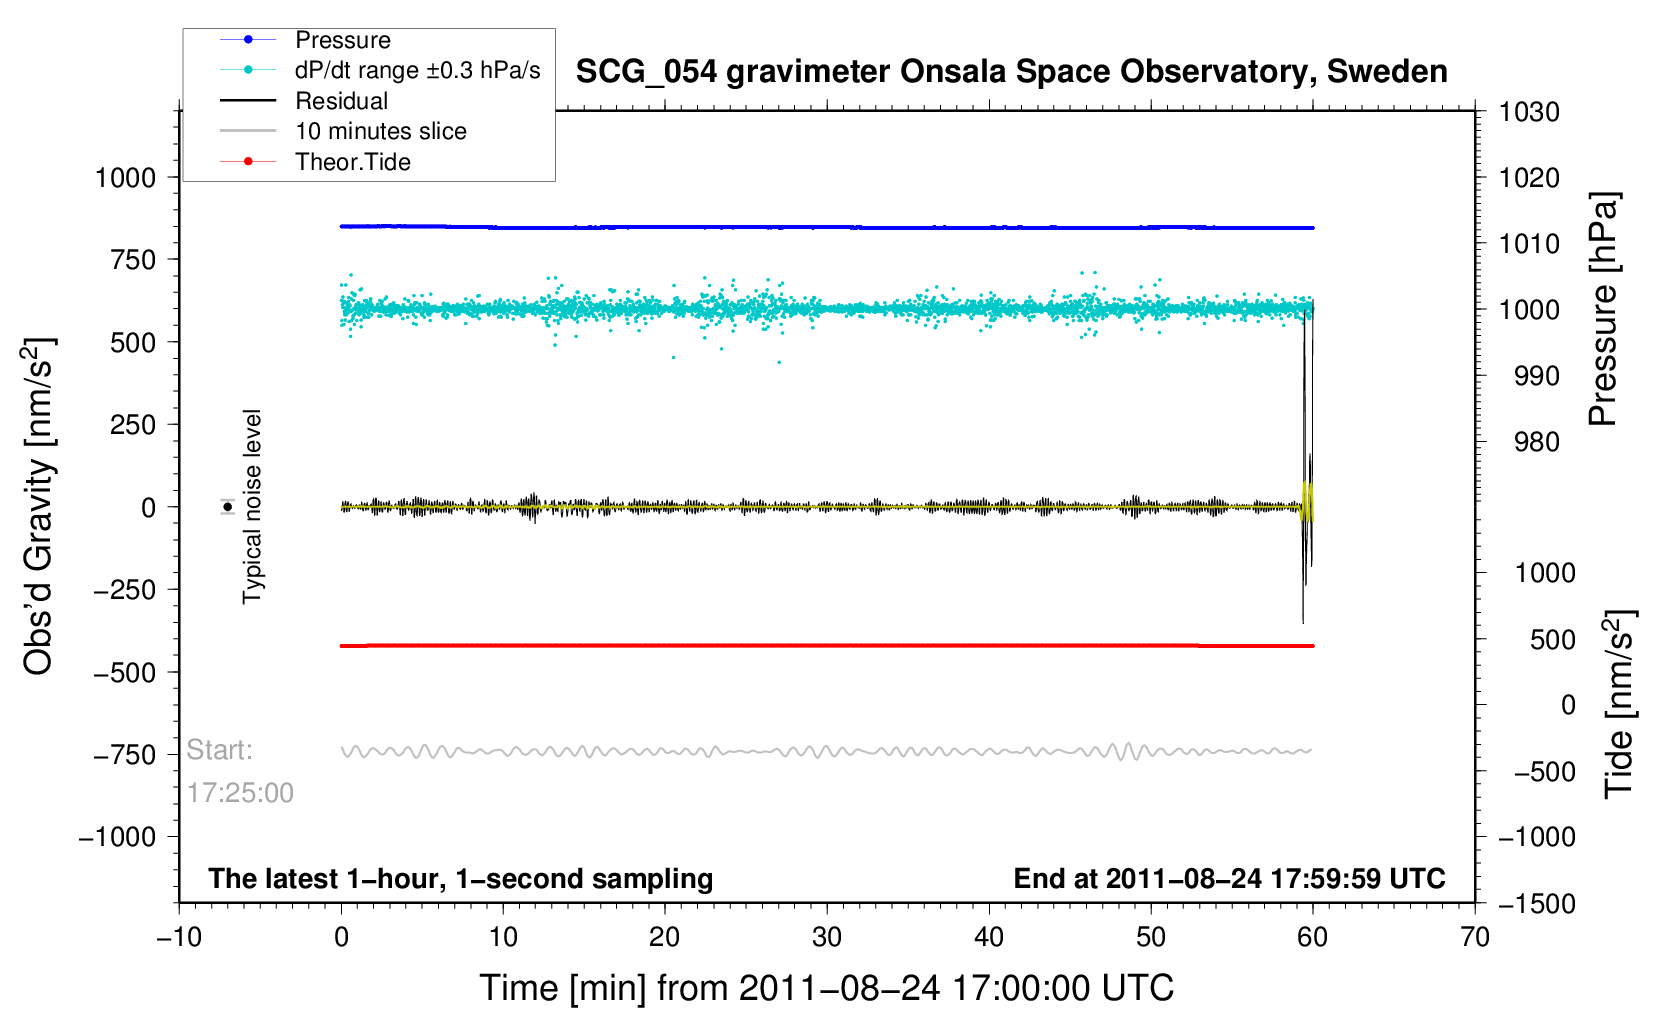Click the black Residual legend line sample
Image resolution: width=1676 pixels, height=1020 pixels.
point(248,101)
